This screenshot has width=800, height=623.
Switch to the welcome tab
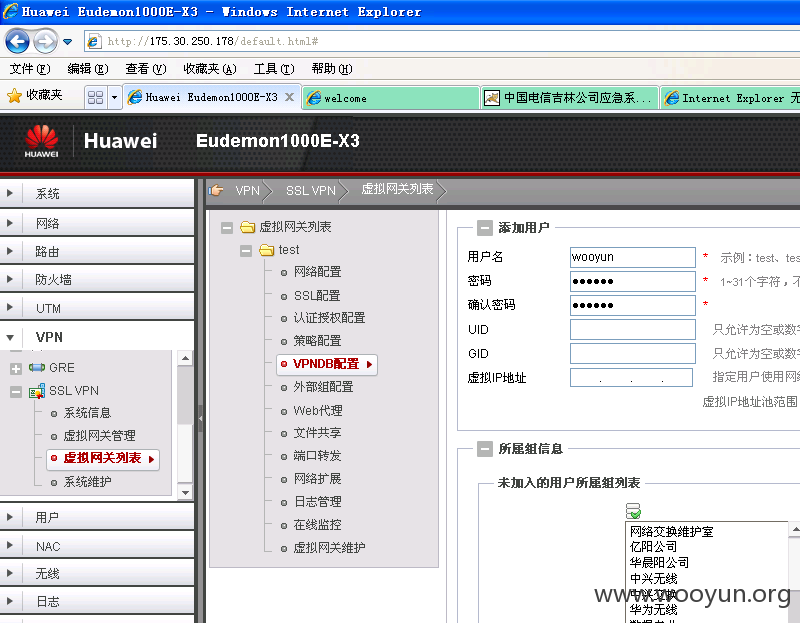(391, 98)
